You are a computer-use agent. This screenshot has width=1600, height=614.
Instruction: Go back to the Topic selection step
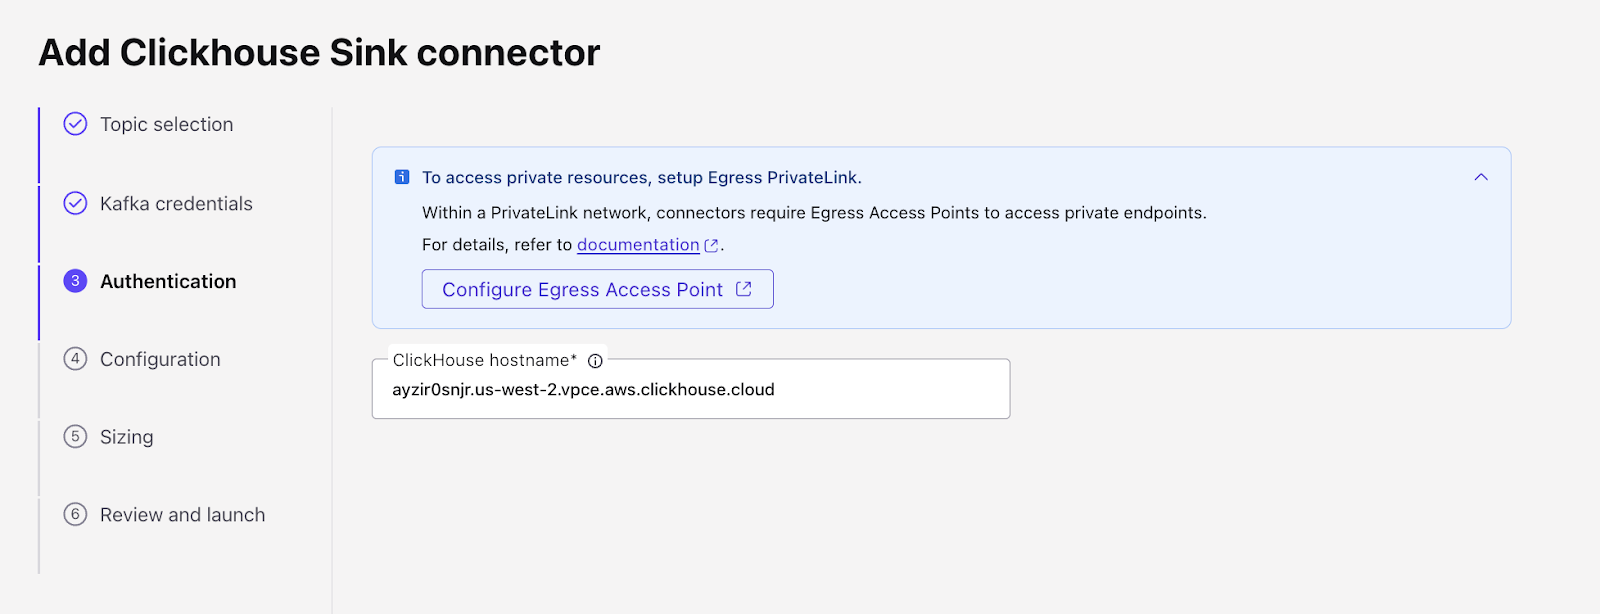click(x=165, y=124)
